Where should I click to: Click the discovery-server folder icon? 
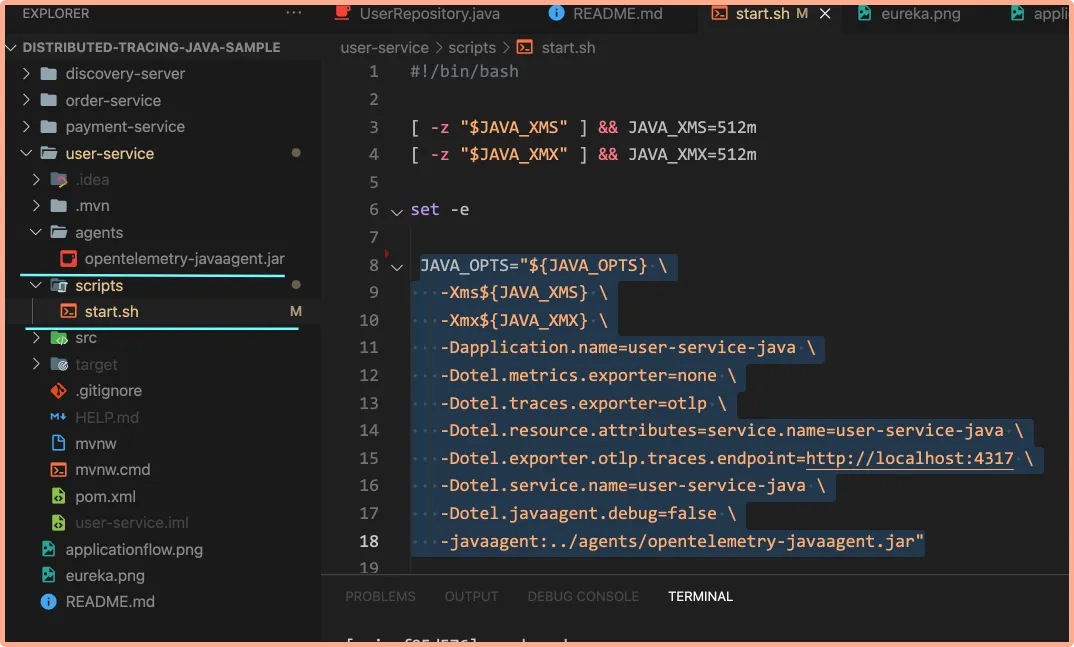(x=49, y=74)
